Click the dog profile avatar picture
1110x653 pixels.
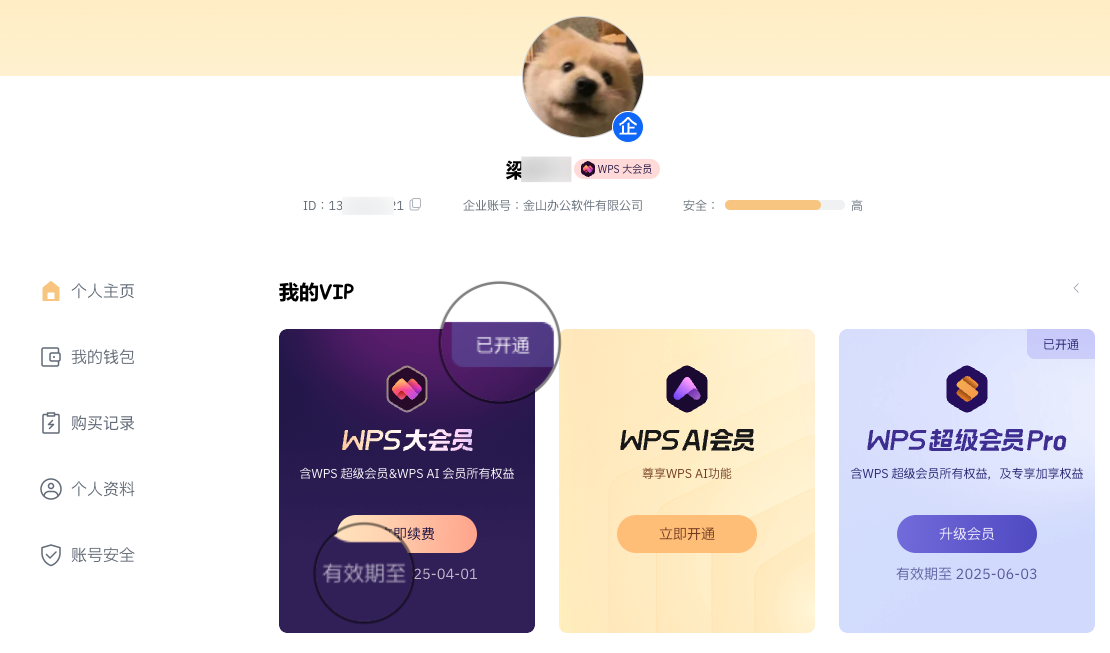pos(583,76)
